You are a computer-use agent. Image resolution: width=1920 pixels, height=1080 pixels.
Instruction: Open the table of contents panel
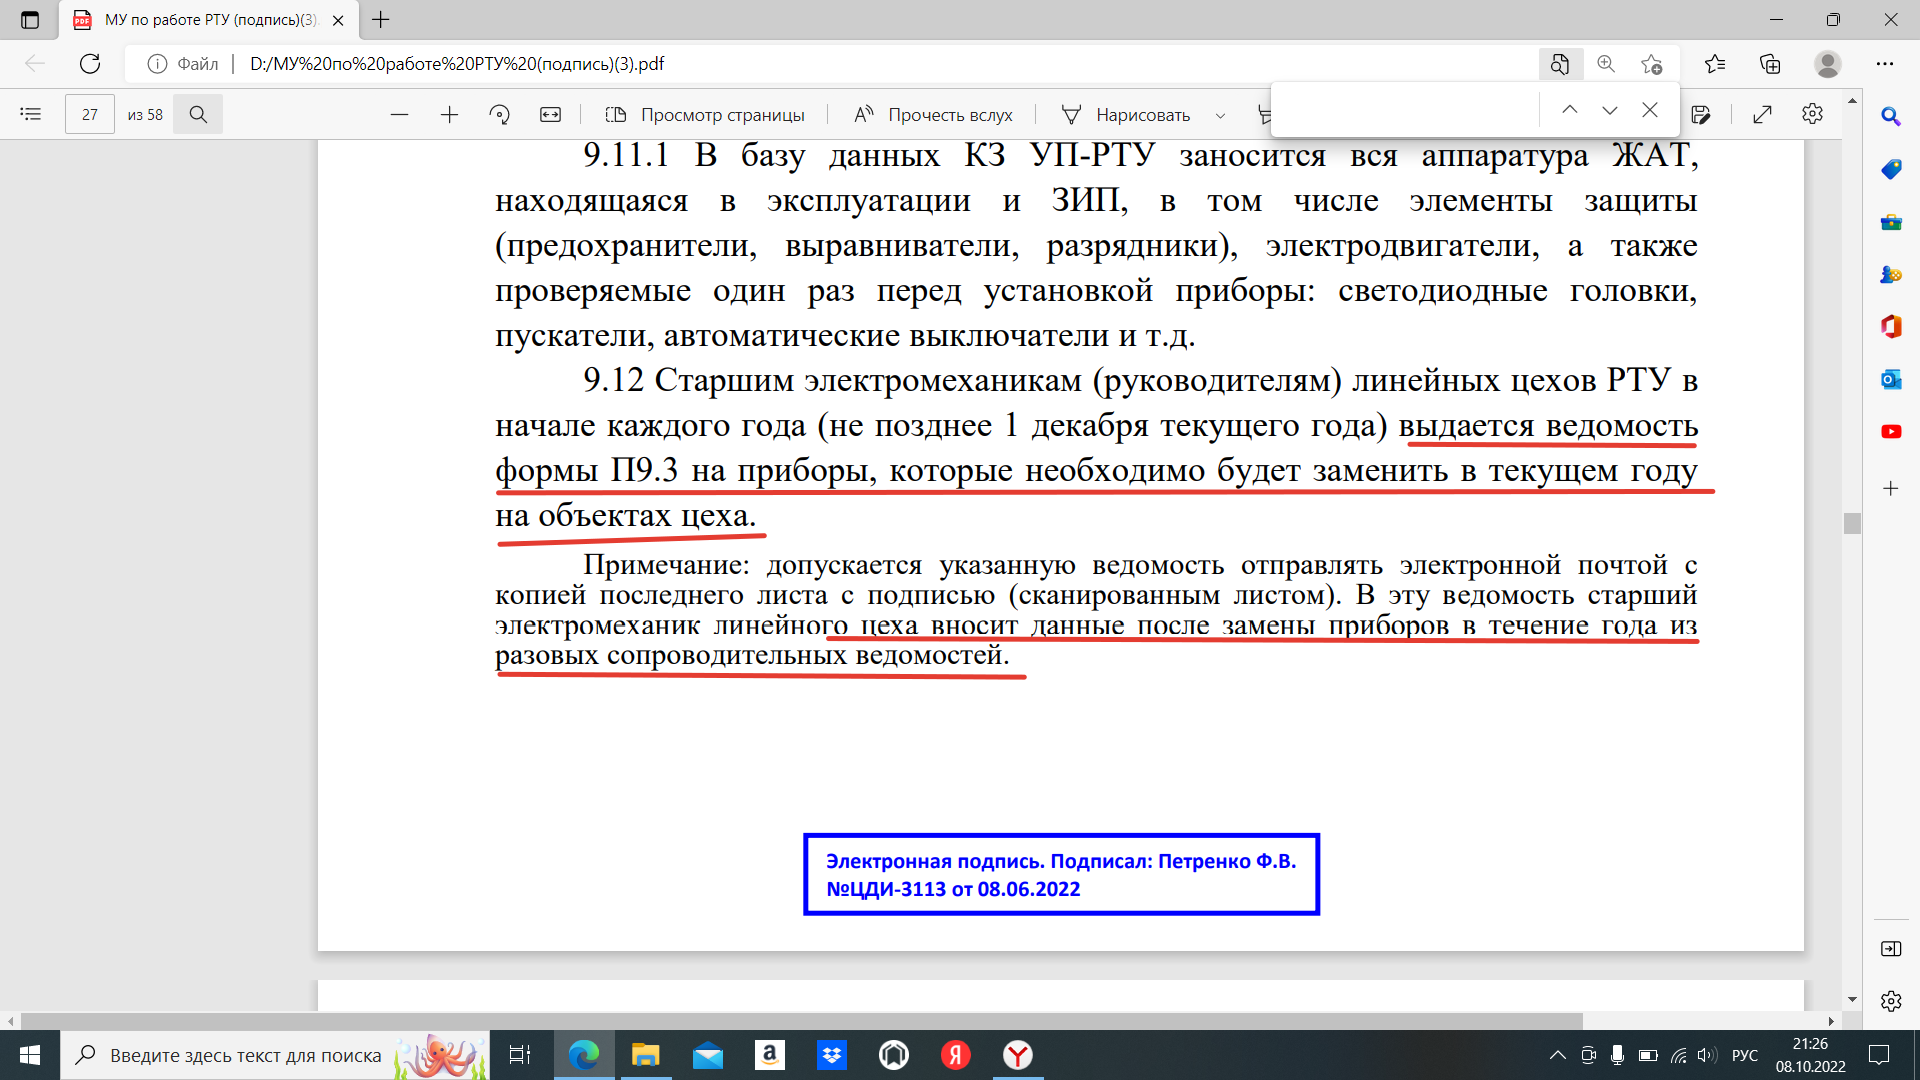click(31, 114)
